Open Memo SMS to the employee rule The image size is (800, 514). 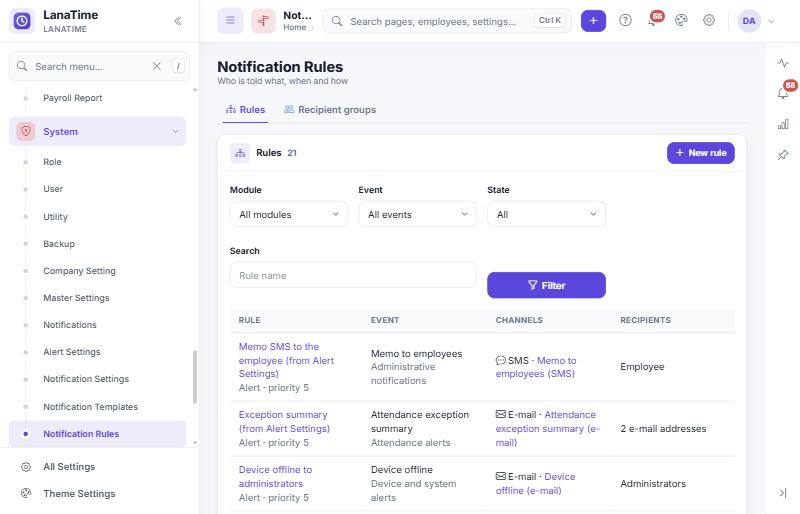[x=286, y=360]
